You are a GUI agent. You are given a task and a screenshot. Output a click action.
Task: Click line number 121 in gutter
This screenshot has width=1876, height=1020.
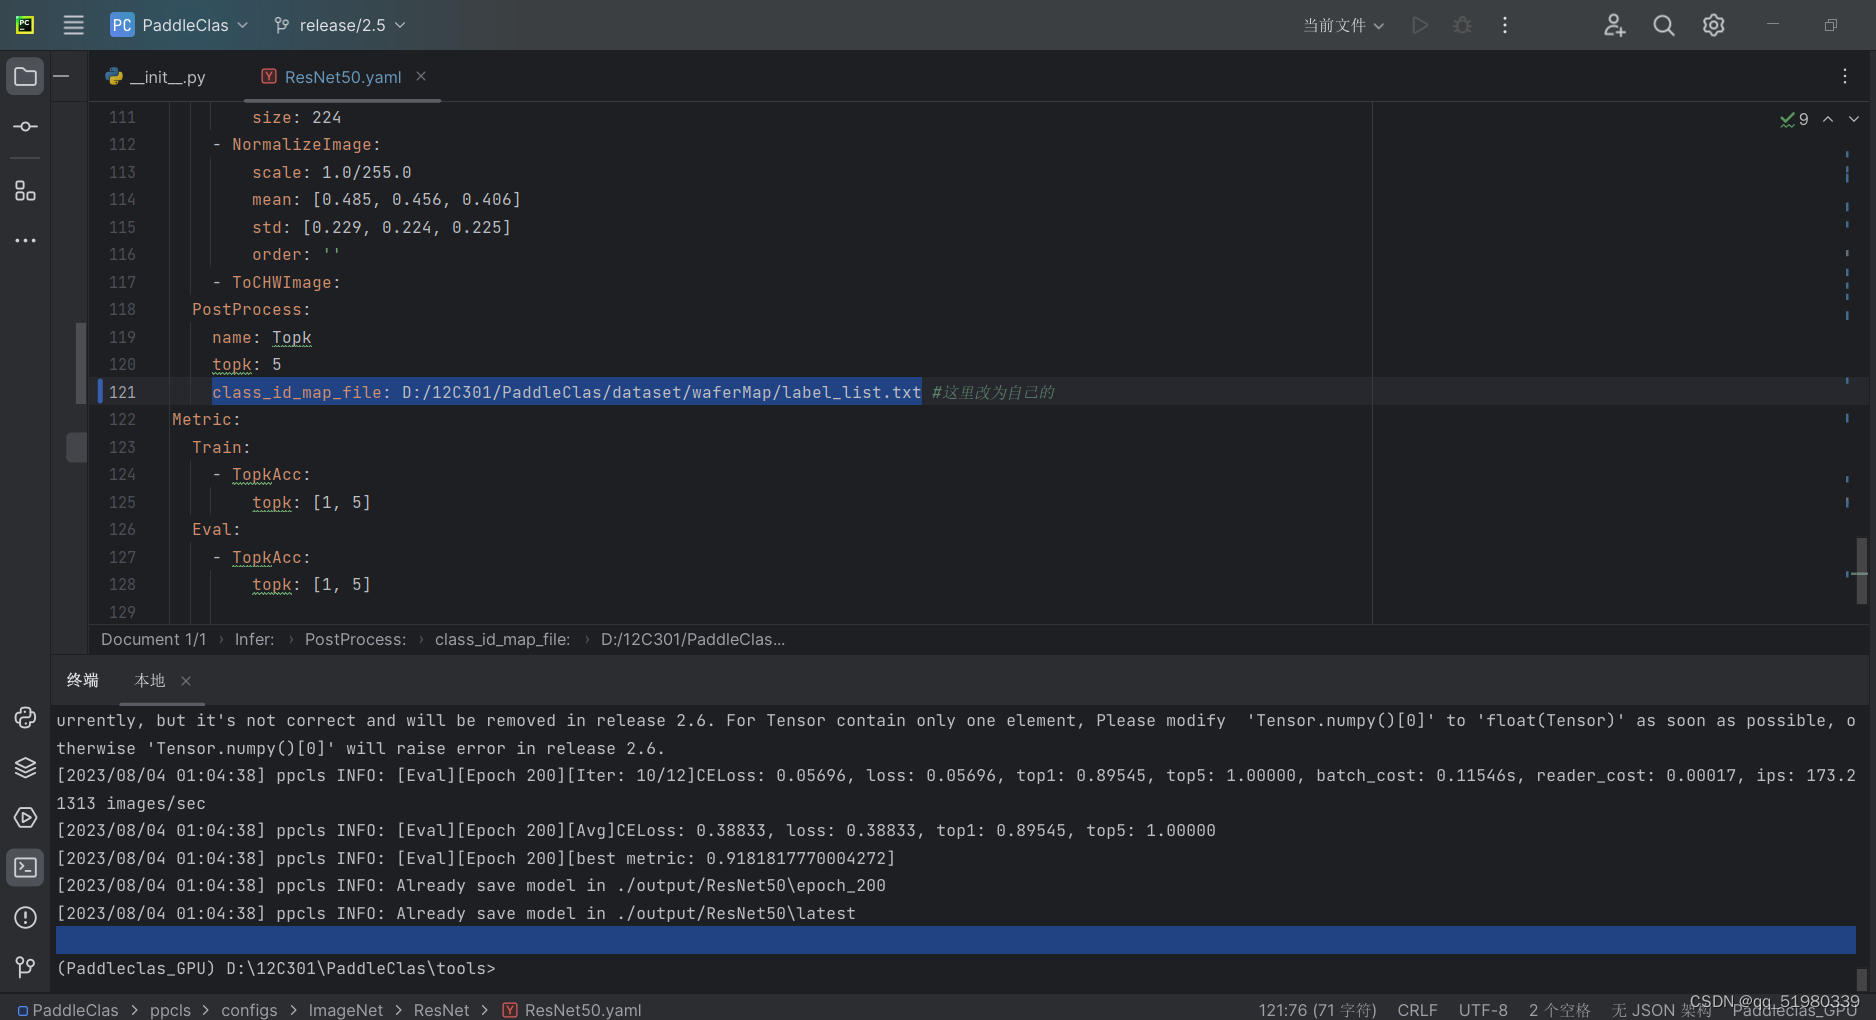click(x=122, y=392)
